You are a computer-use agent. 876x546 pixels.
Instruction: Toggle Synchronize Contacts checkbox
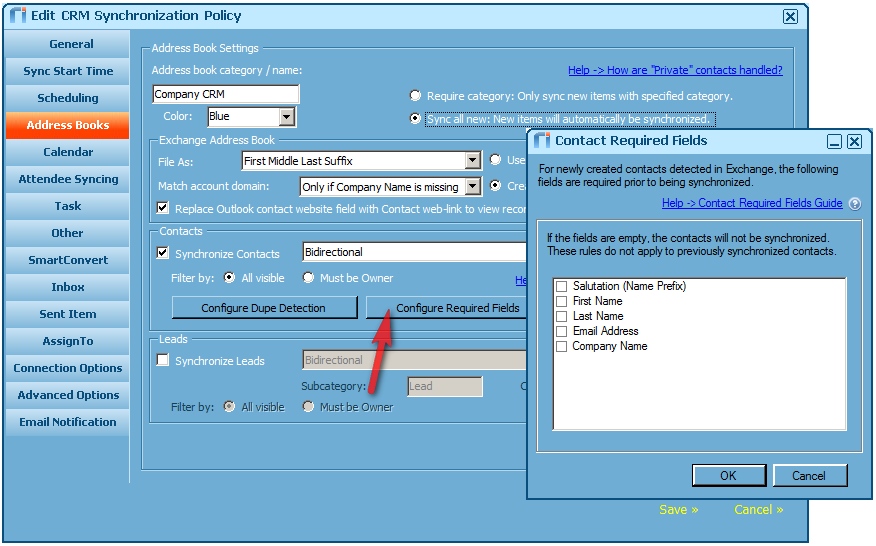[x=163, y=253]
